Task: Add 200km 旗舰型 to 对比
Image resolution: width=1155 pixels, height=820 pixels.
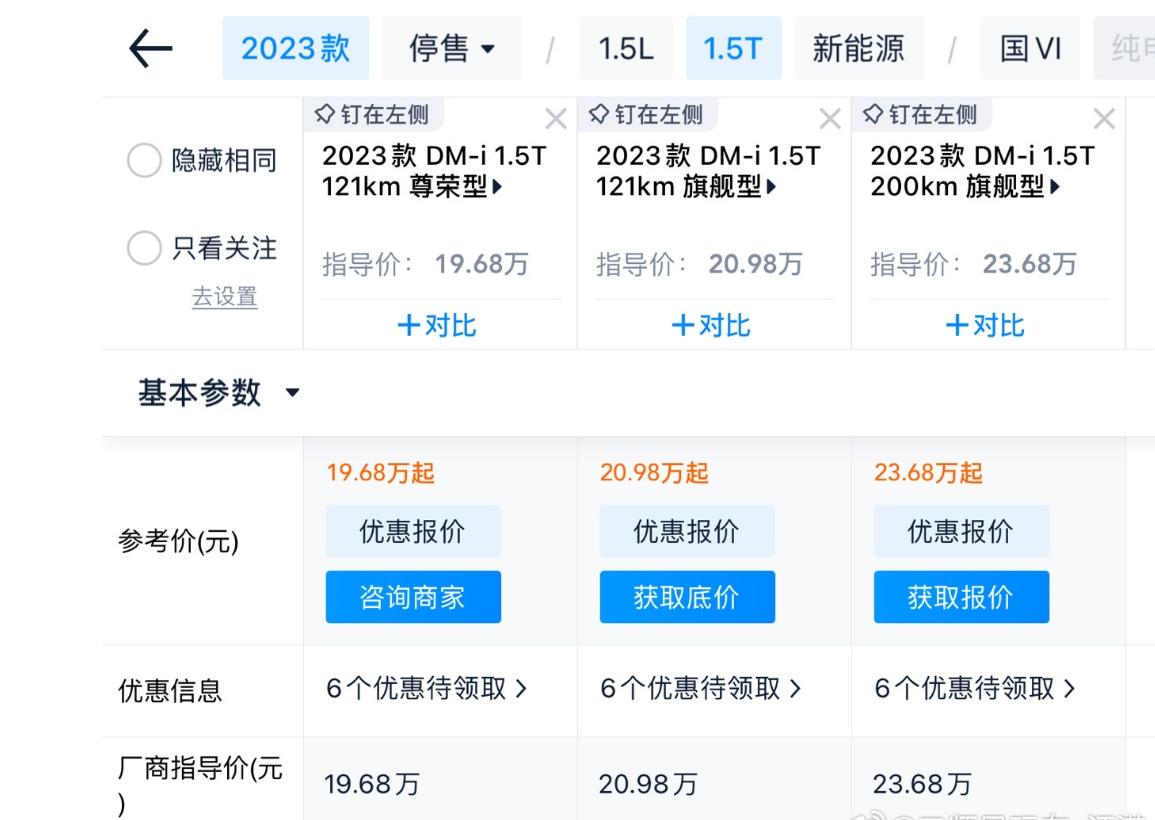Action: 985,325
